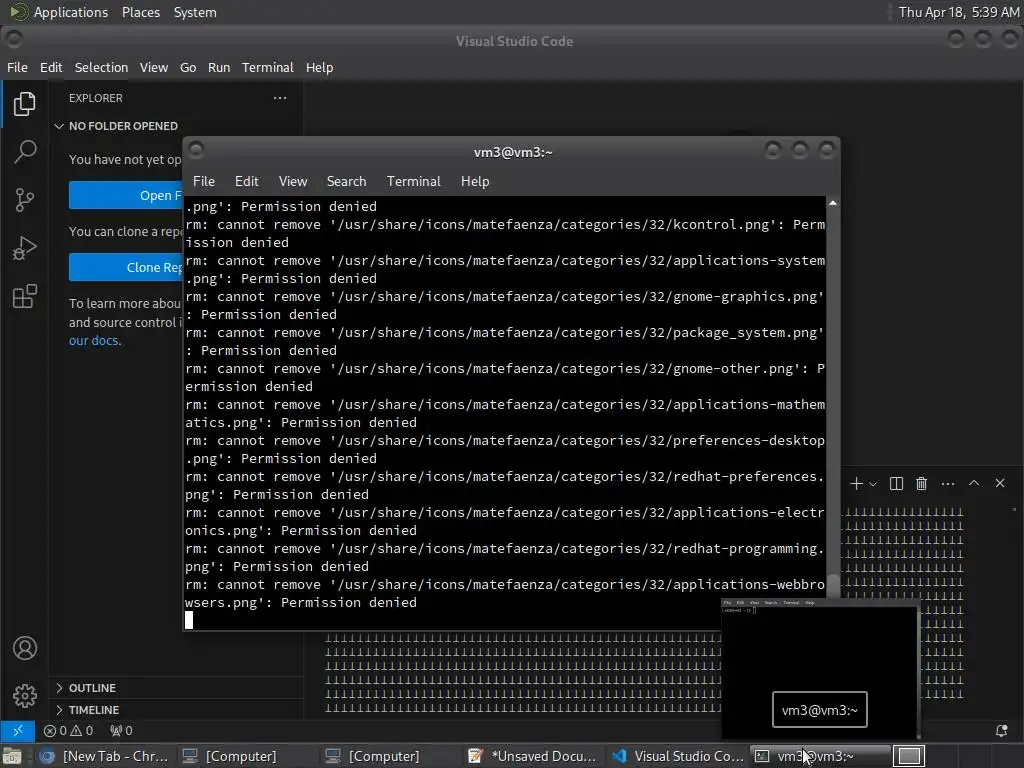
Task: Open VS Code Terminal menu
Action: (x=268, y=67)
